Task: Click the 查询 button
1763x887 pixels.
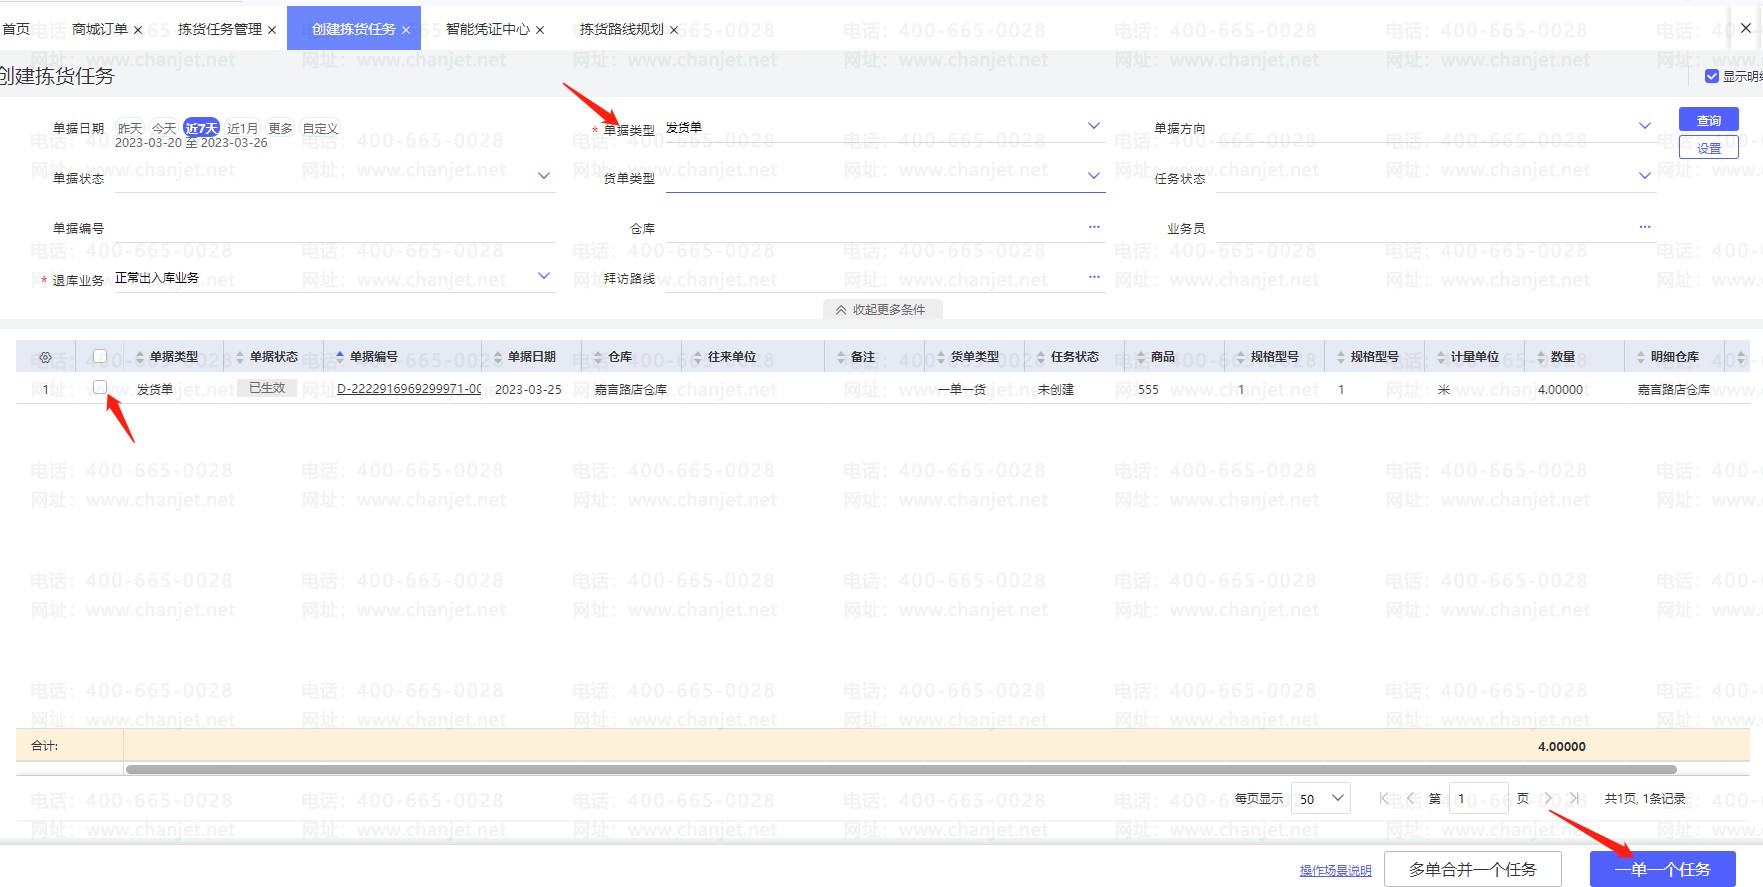Action: pos(1709,120)
